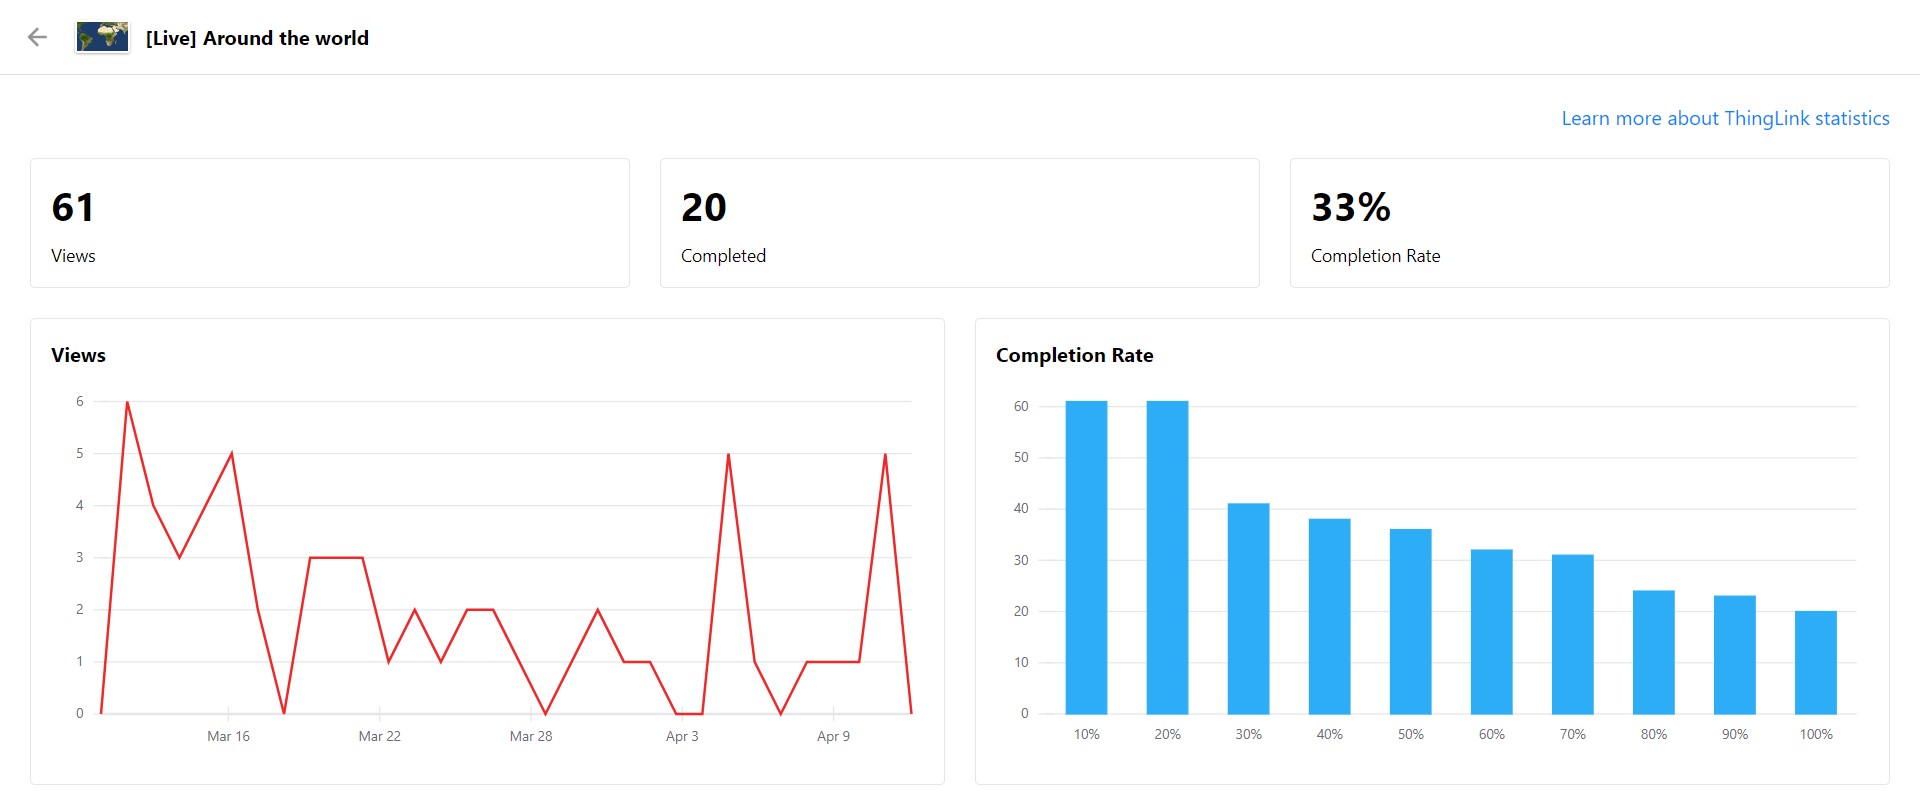
Task: Click the Mar 16 axis label
Action: point(228,736)
